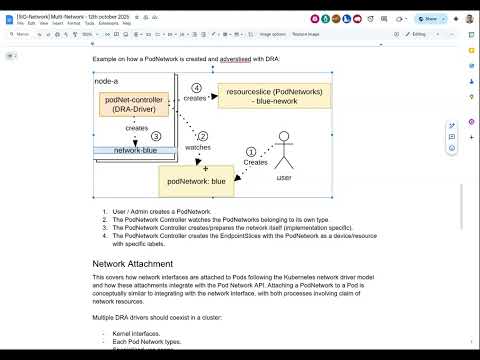Open the bulleted list dropdown
The height and width of the screenshot is (360, 480).
[171, 34]
